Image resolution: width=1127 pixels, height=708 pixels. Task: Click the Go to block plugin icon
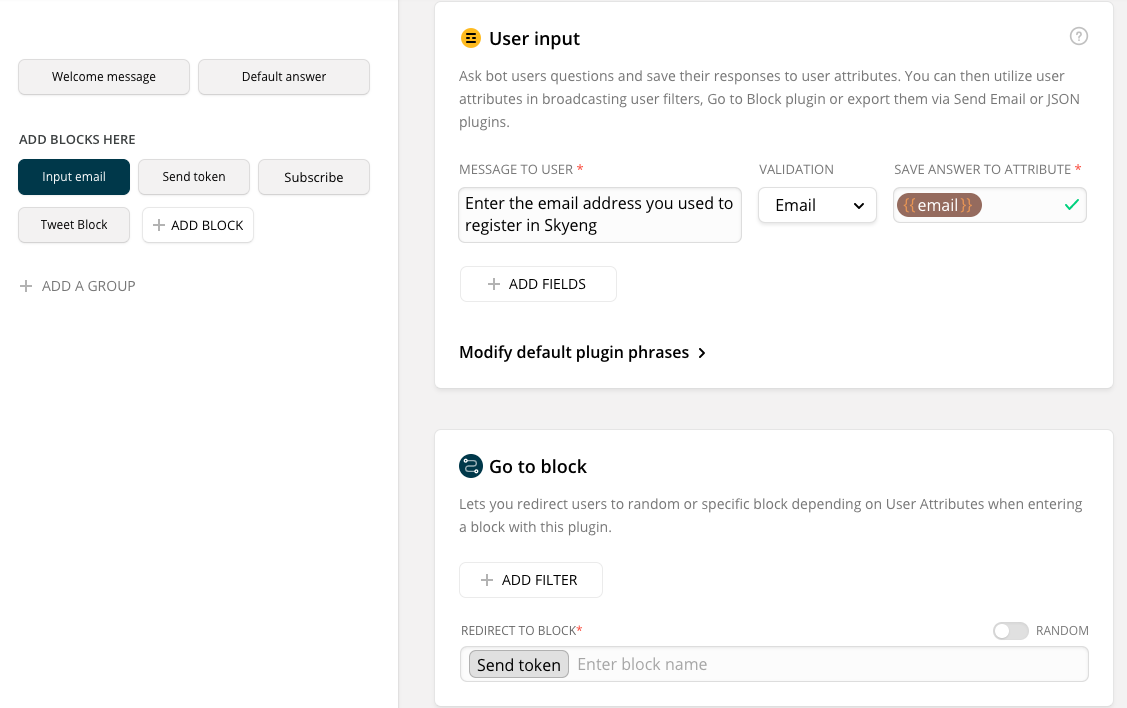[470, 466]
